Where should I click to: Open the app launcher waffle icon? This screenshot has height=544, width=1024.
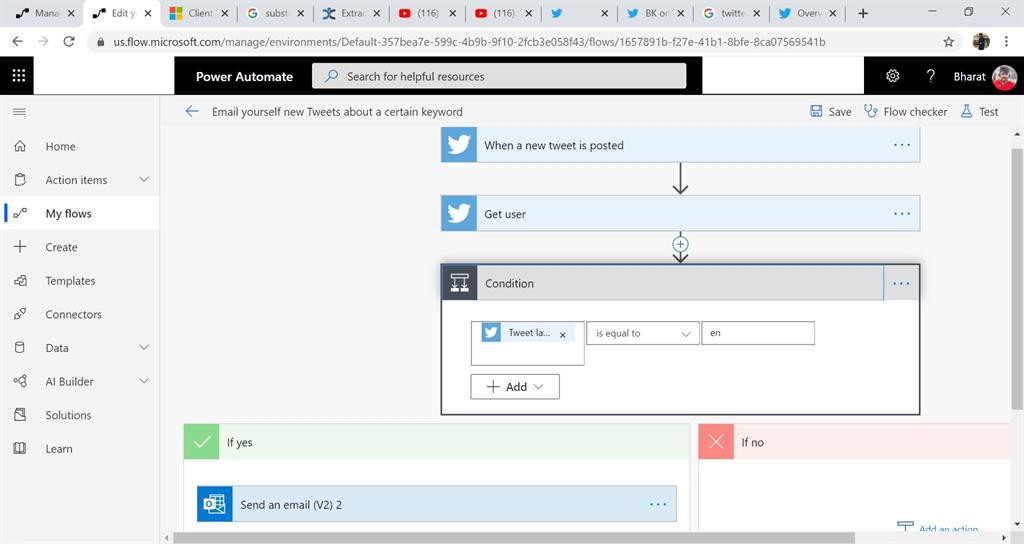[x=18, y=76]
